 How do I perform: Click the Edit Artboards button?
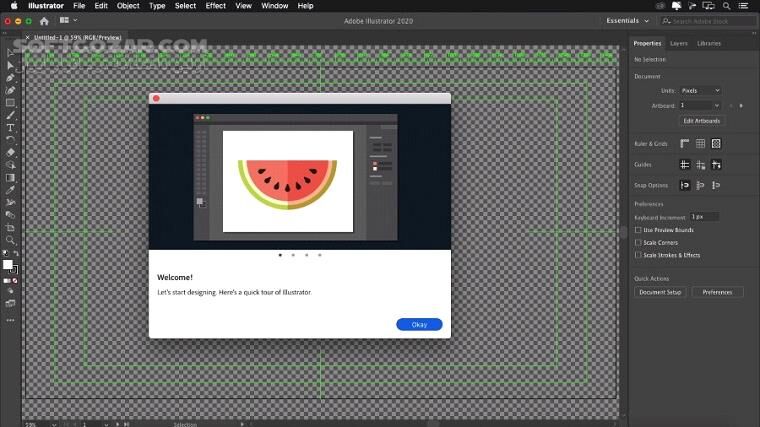701,121
